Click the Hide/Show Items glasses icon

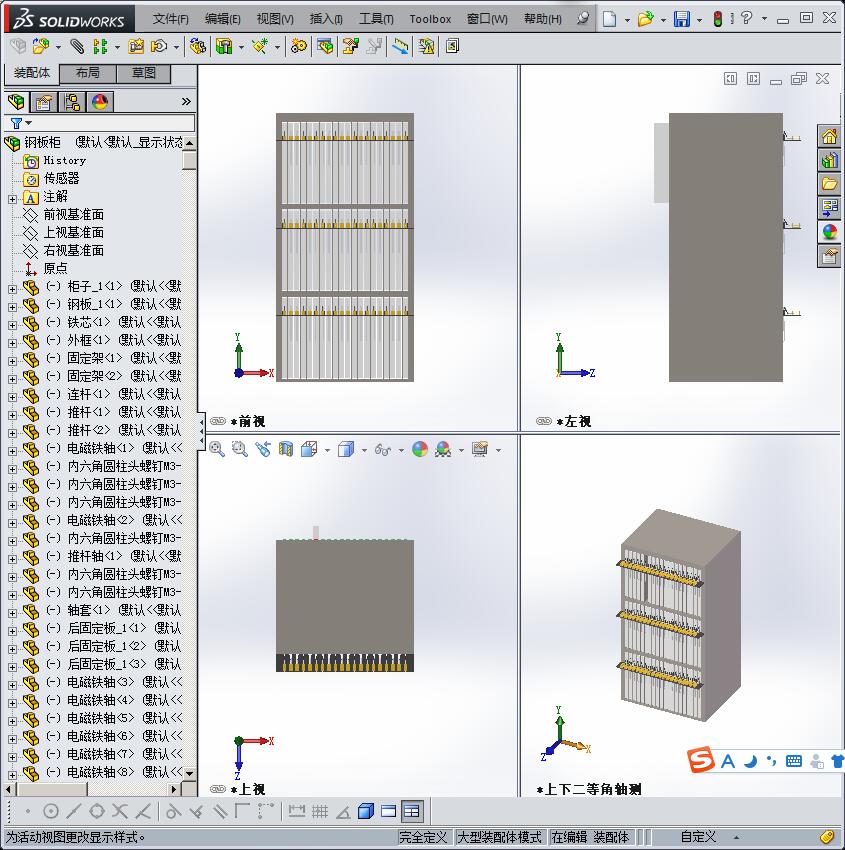383,449
